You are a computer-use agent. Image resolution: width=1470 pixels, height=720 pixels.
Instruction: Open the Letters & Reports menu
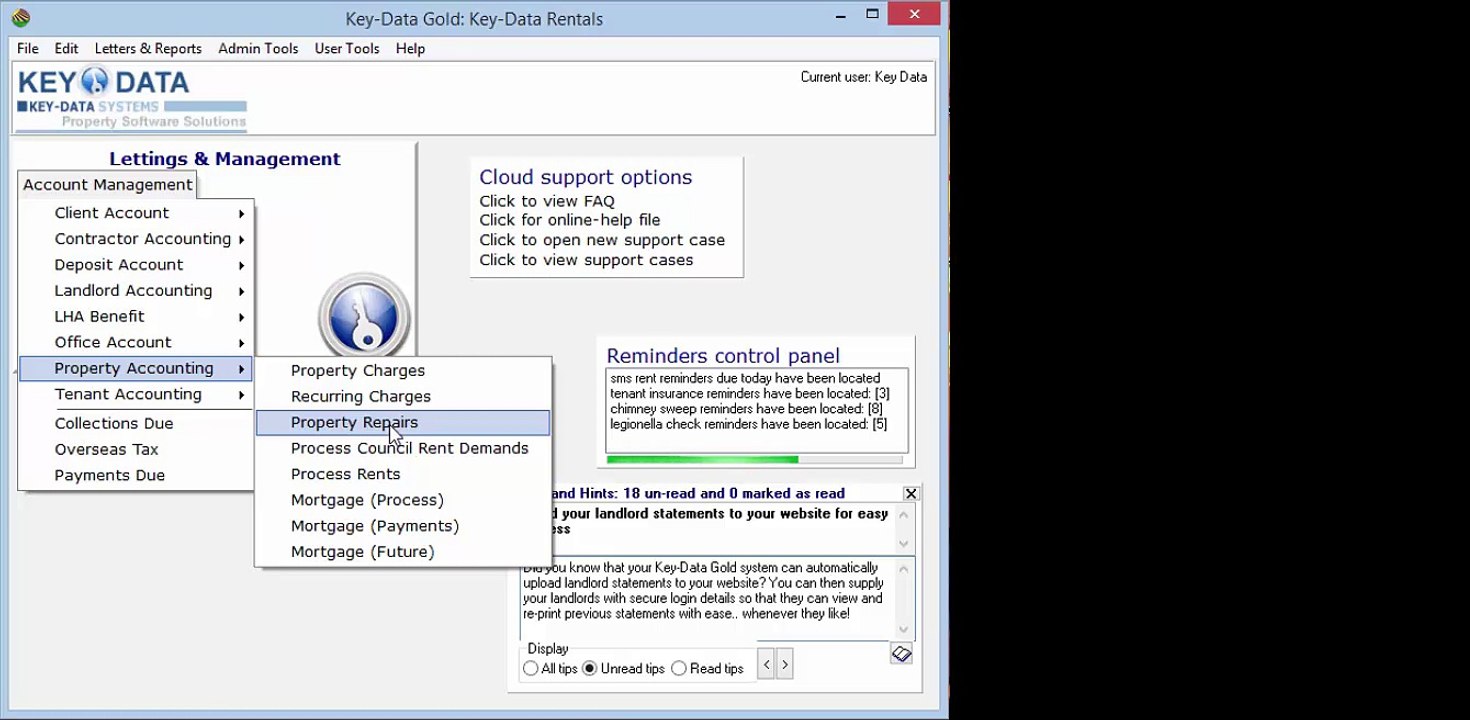148,49
